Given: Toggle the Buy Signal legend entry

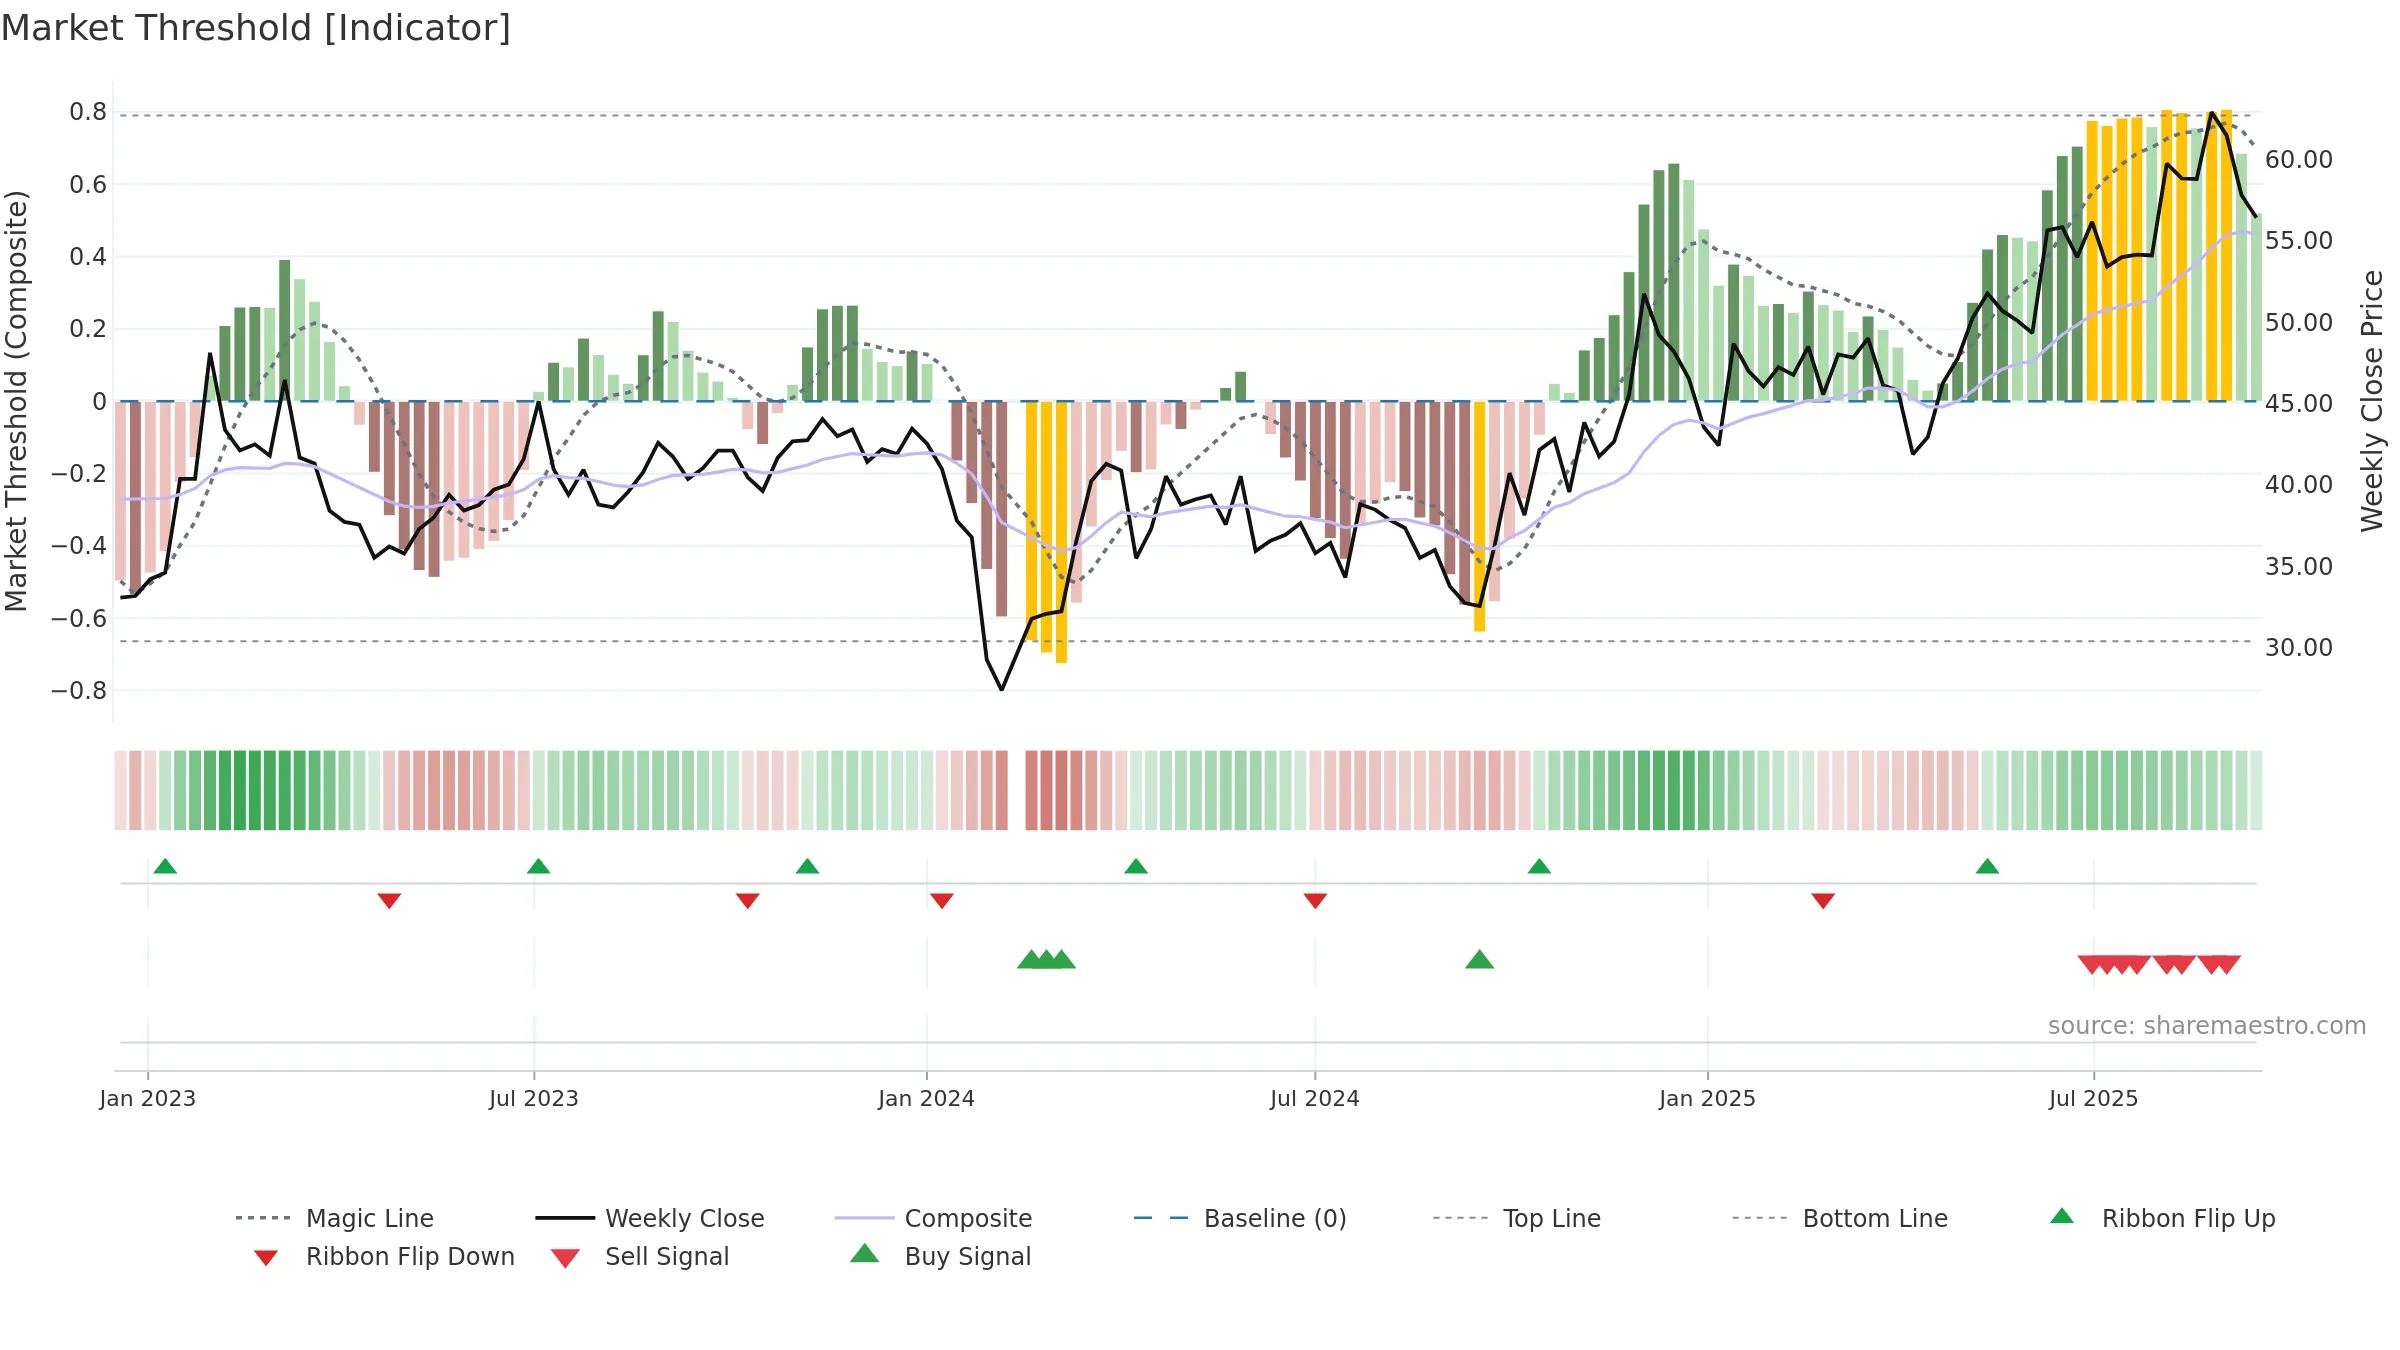Looking at the screenshot, I should point(940,1256).
